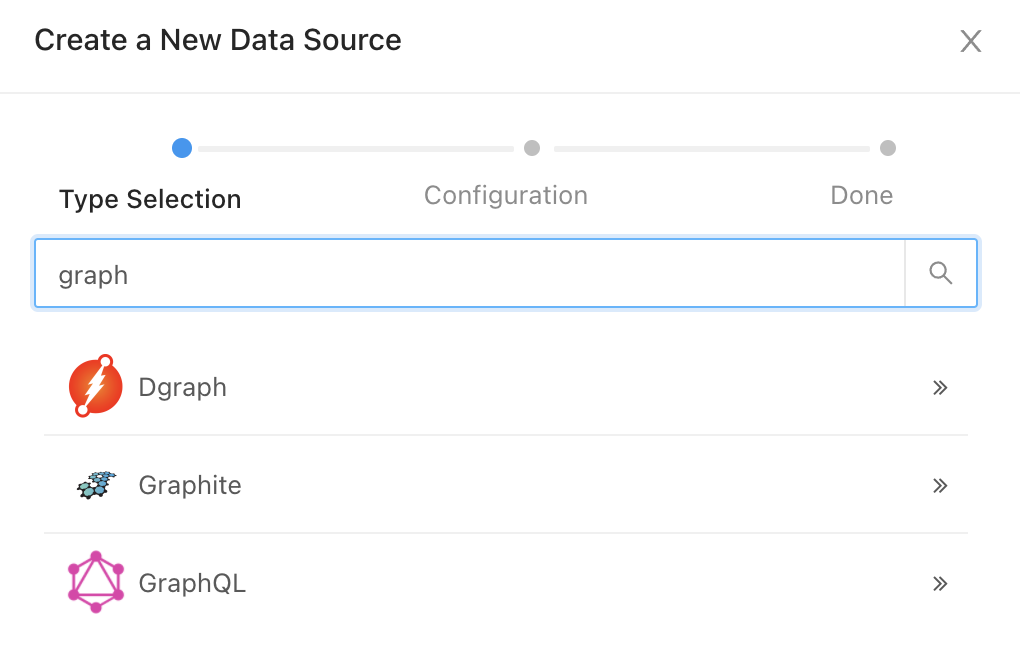1020x664 pixels.
Task: Click the Graphite hexagon logo
Action: pos(96,485)
